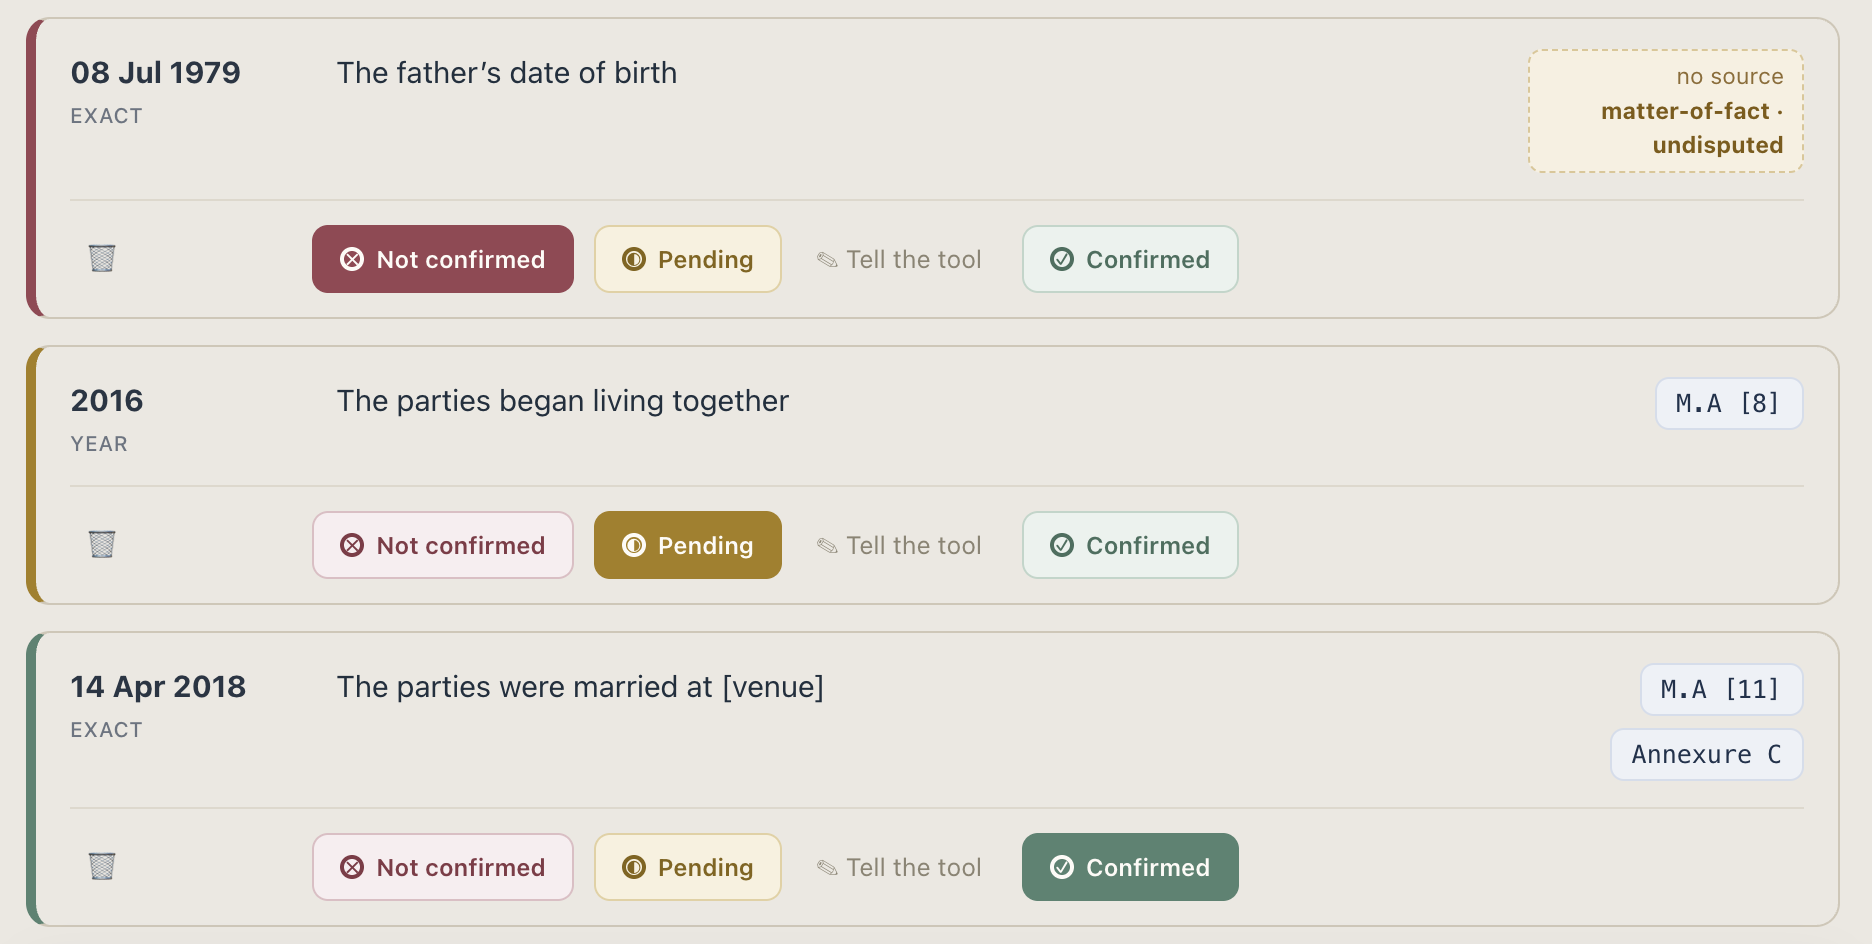Set the marriage entry to Pending
Screen dimensions: 1872x944
[x=688, y=867]
